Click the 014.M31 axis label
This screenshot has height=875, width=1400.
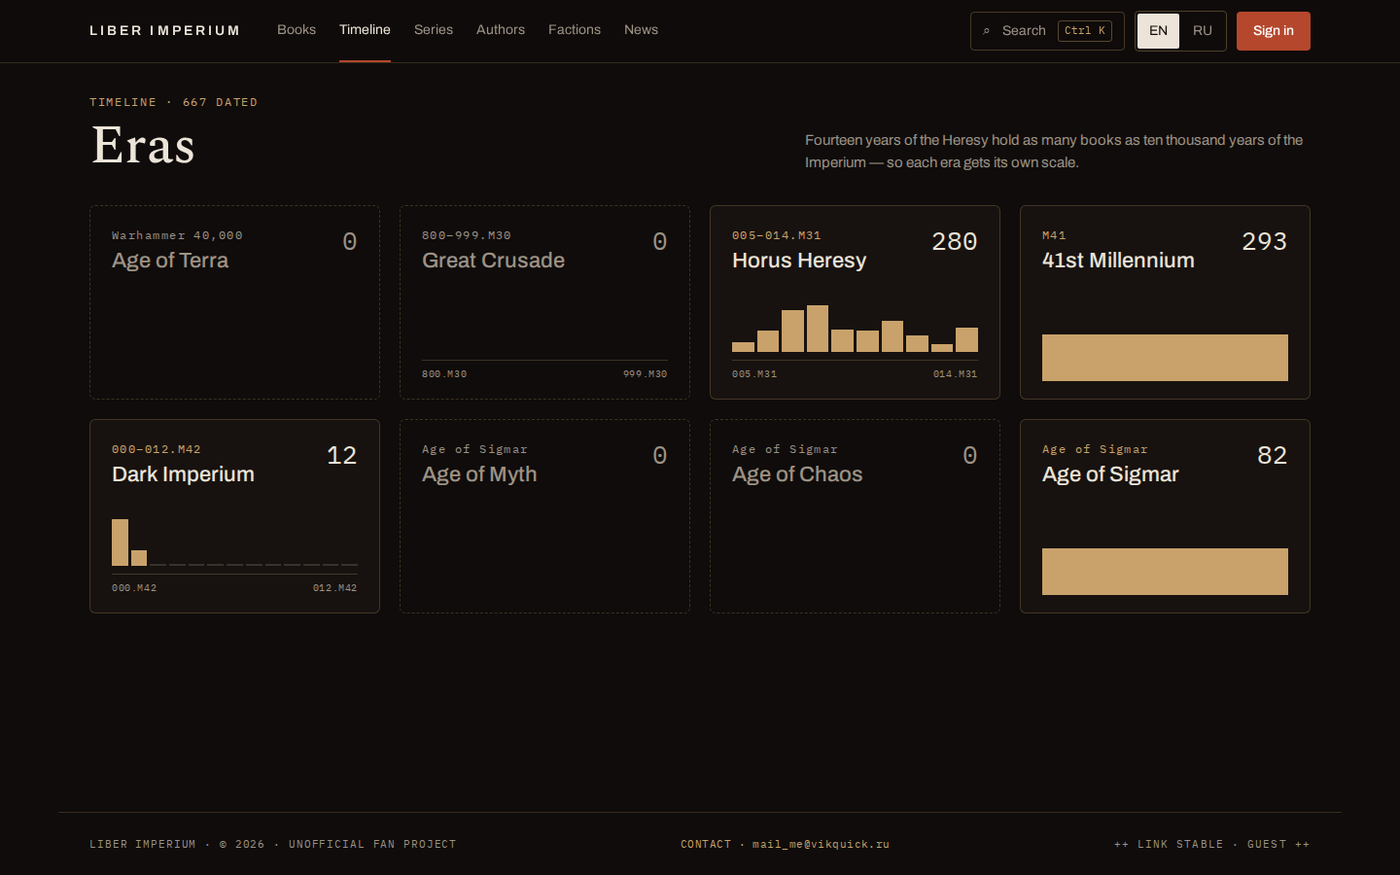click(955, 374)
